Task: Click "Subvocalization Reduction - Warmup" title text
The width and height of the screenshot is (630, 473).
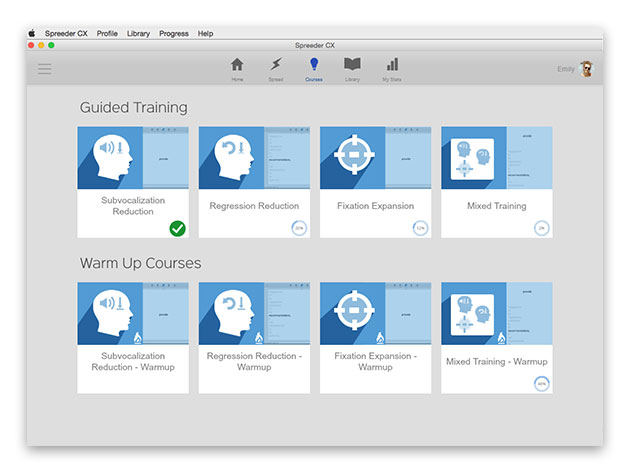Action: point(133,361)
